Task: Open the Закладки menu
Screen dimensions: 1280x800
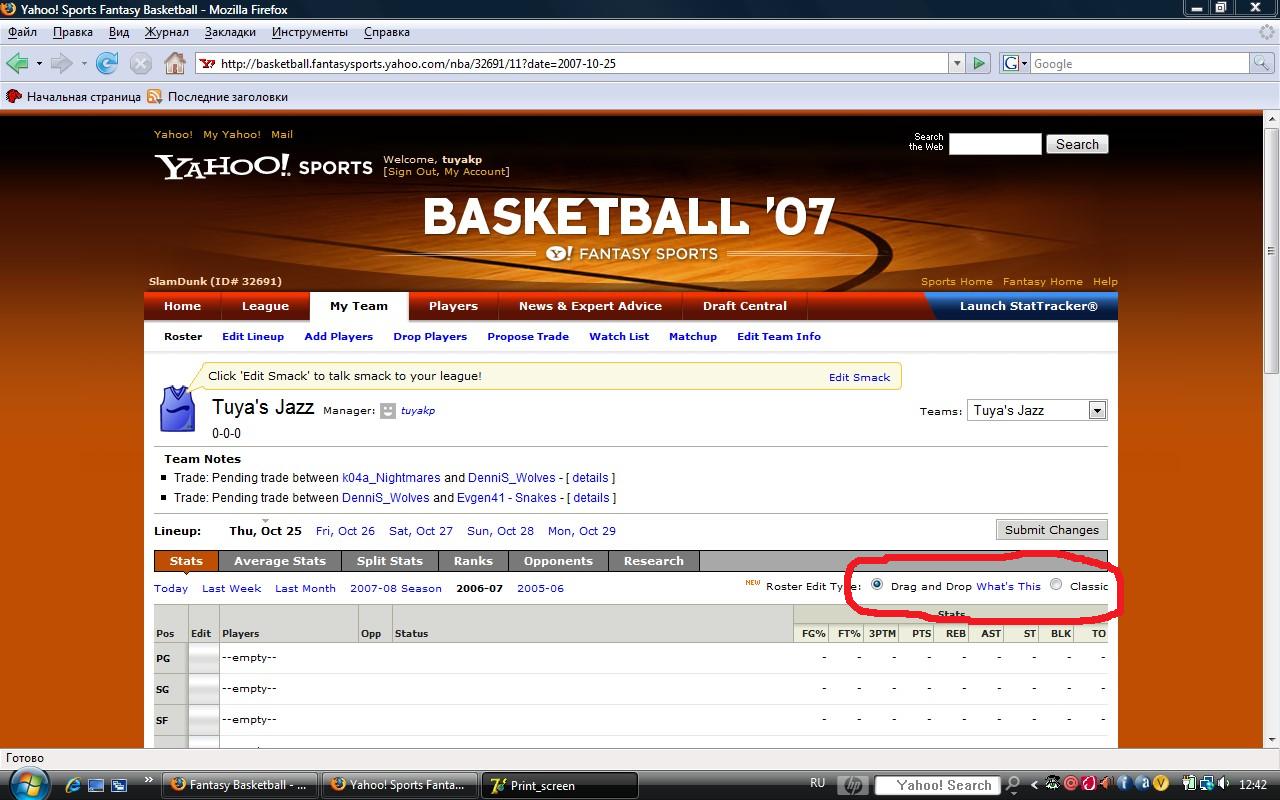Action: (x=230, y=32)
